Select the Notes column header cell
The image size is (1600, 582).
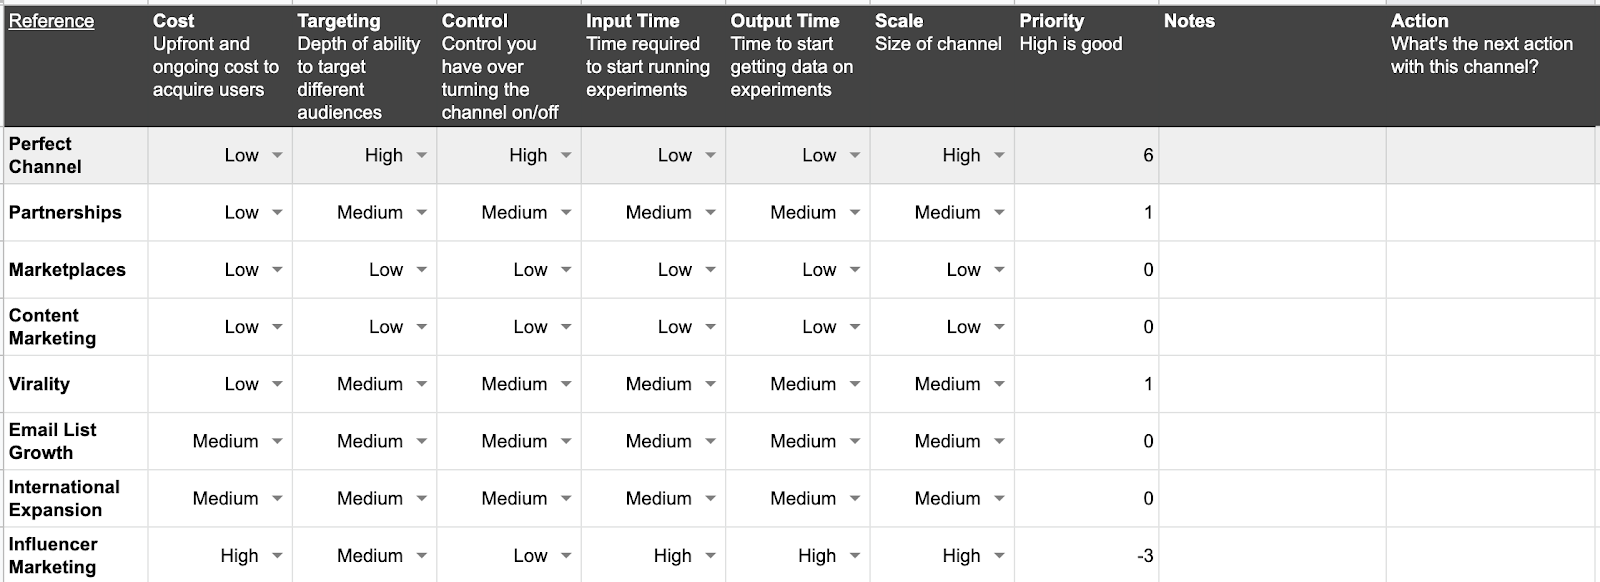pos(1272,66)
